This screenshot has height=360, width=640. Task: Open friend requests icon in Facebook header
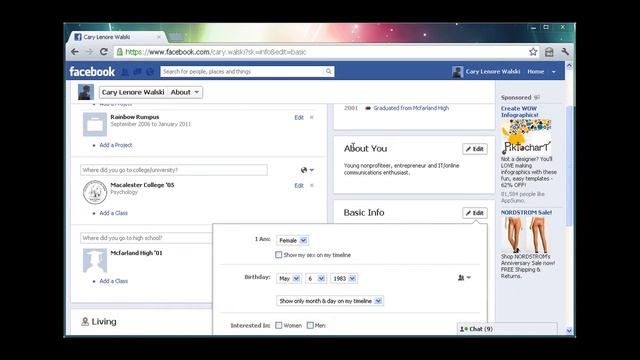click(x=125, y=72)
